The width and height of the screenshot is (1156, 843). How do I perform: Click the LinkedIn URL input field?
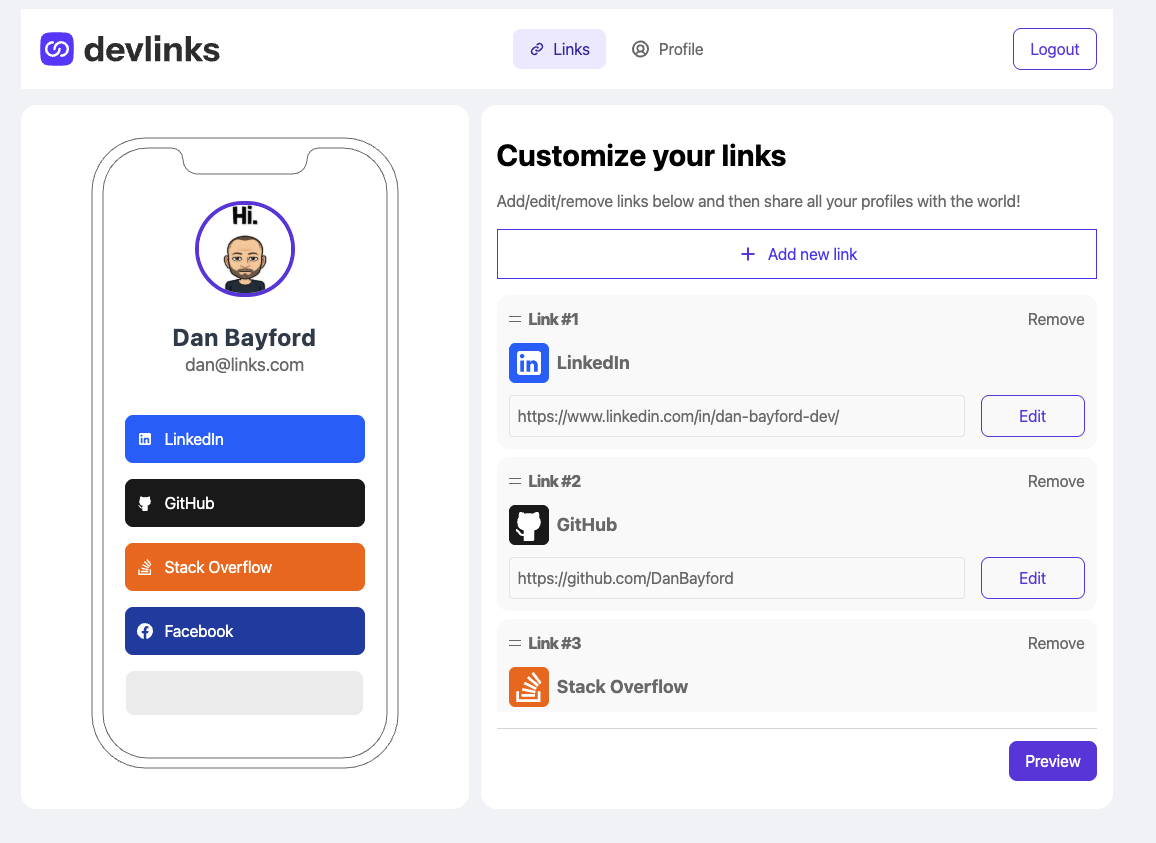pos(736,416)
